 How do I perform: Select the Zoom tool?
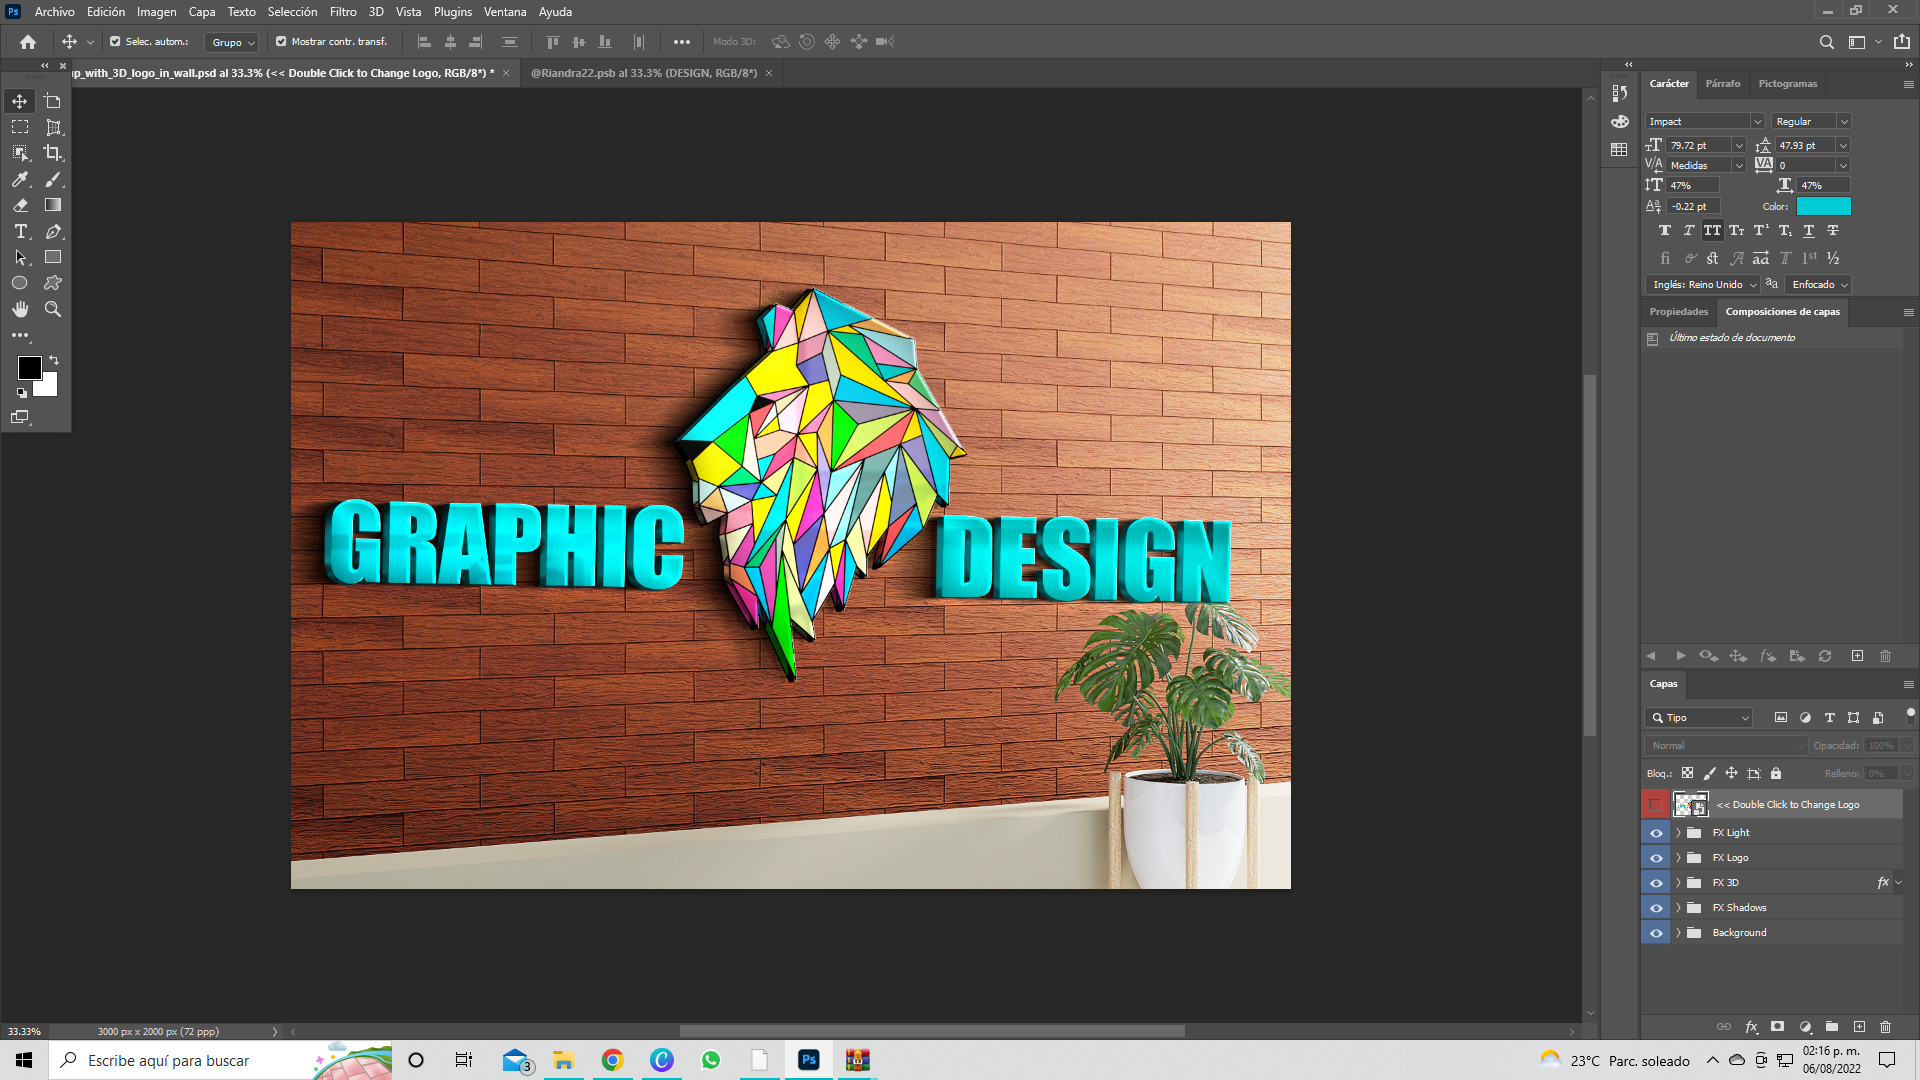[x=53, y=309]
